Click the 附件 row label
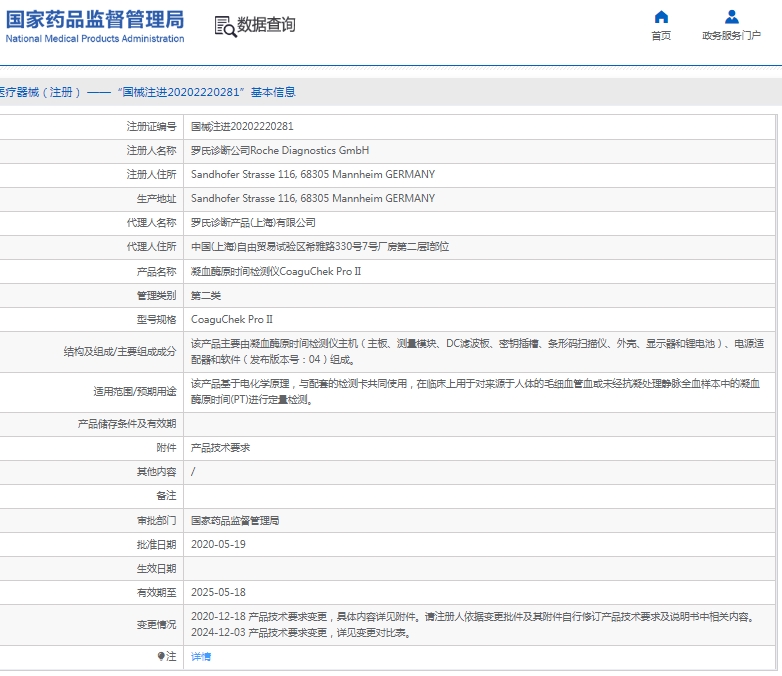 166,448
